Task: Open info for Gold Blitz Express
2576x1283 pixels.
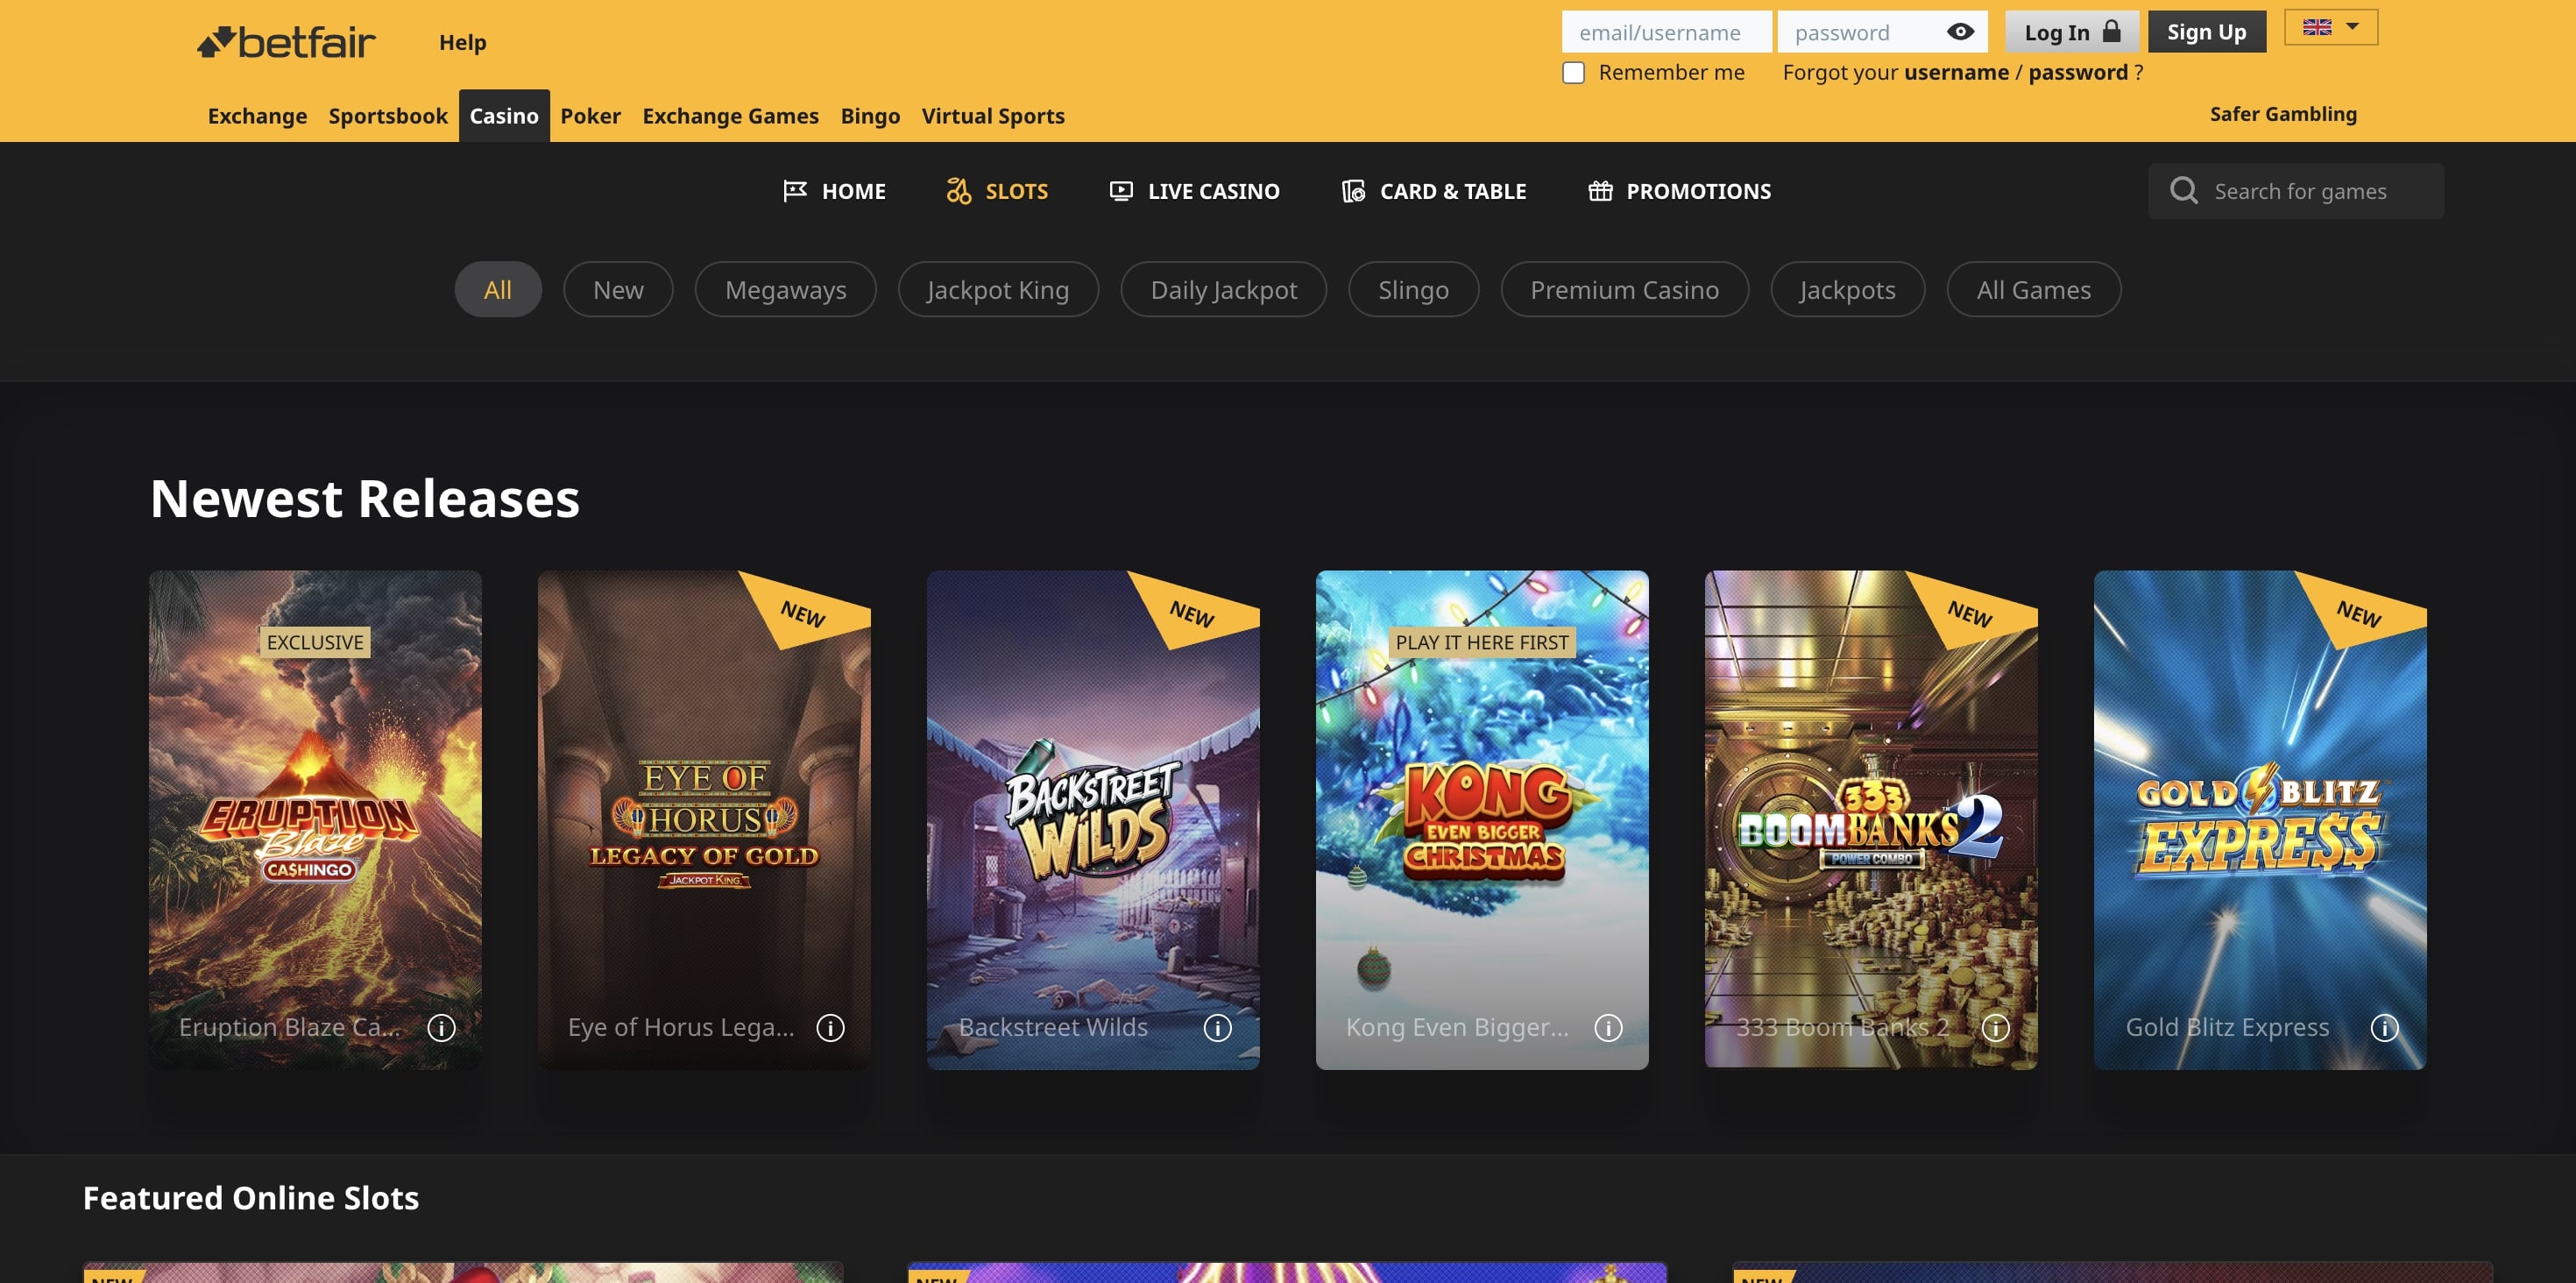Action: click(2385, 1027)
